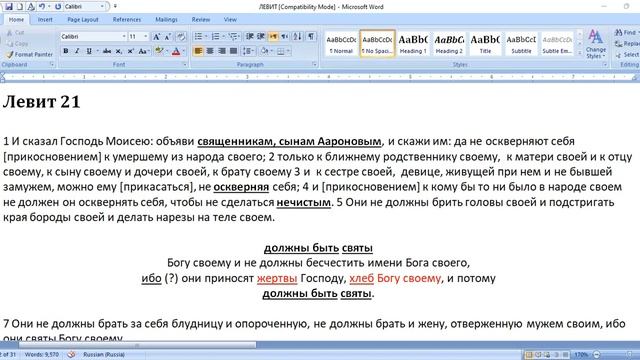Open the References tab

tap(127, 20)
